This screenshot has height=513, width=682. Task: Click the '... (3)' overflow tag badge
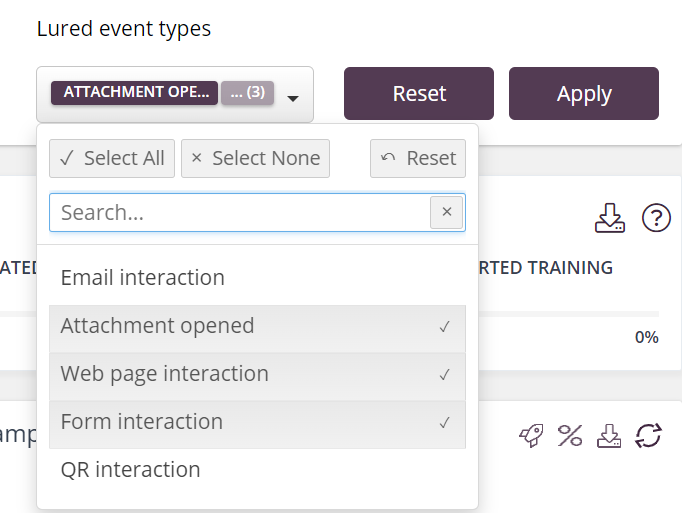(x=247, y=93)
